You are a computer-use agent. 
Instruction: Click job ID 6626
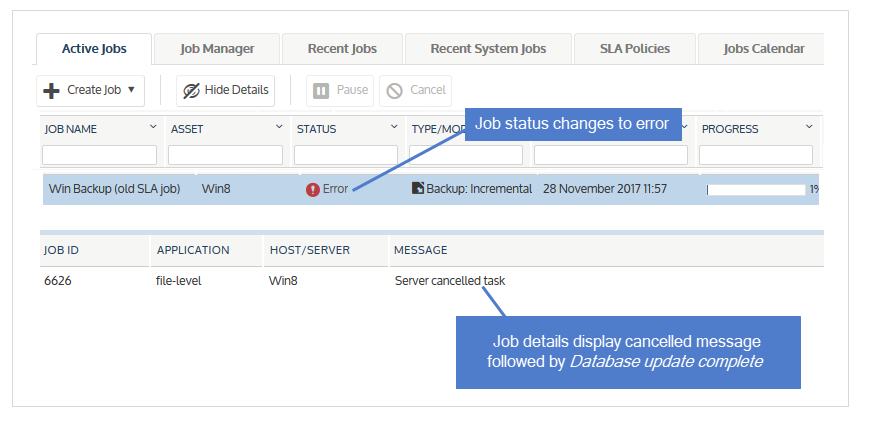(x=58, y=281)
